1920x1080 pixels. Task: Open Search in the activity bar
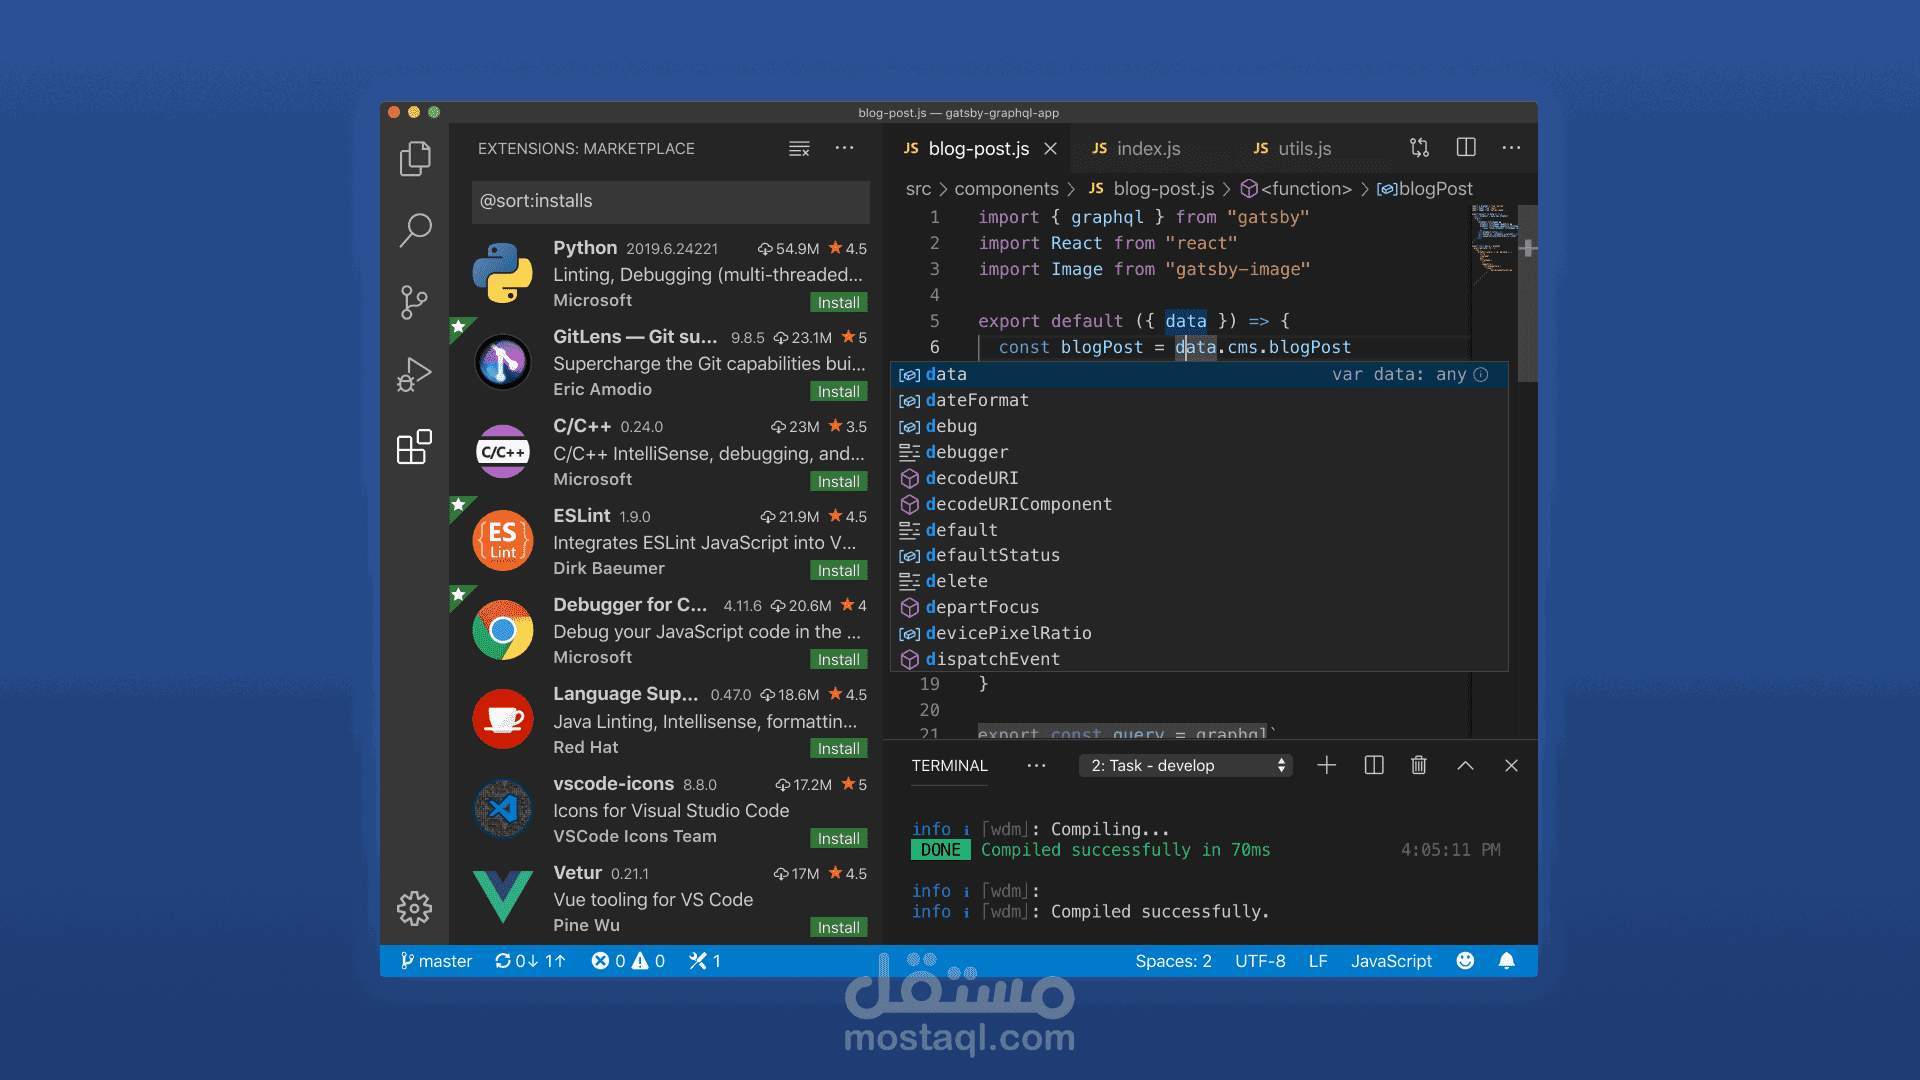414,230
